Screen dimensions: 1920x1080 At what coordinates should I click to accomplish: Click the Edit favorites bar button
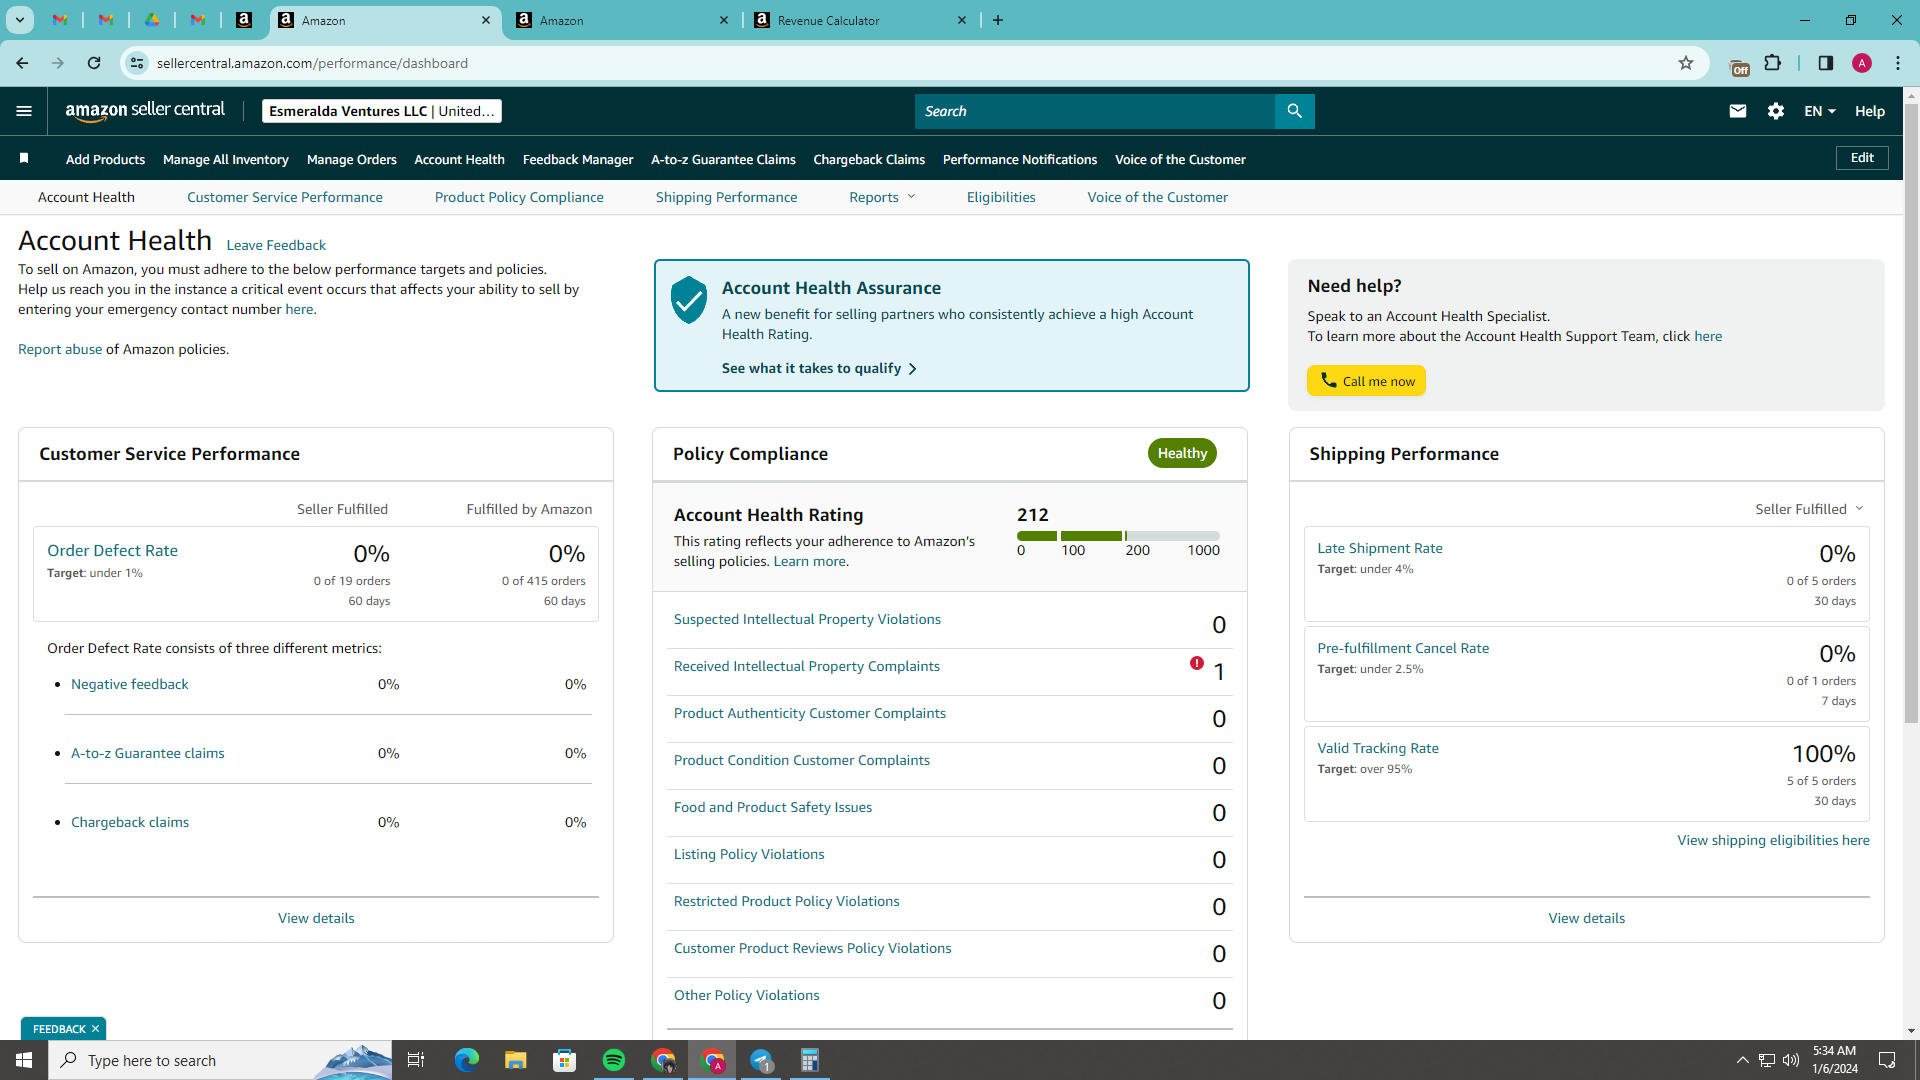click(x=1862, y=158)
